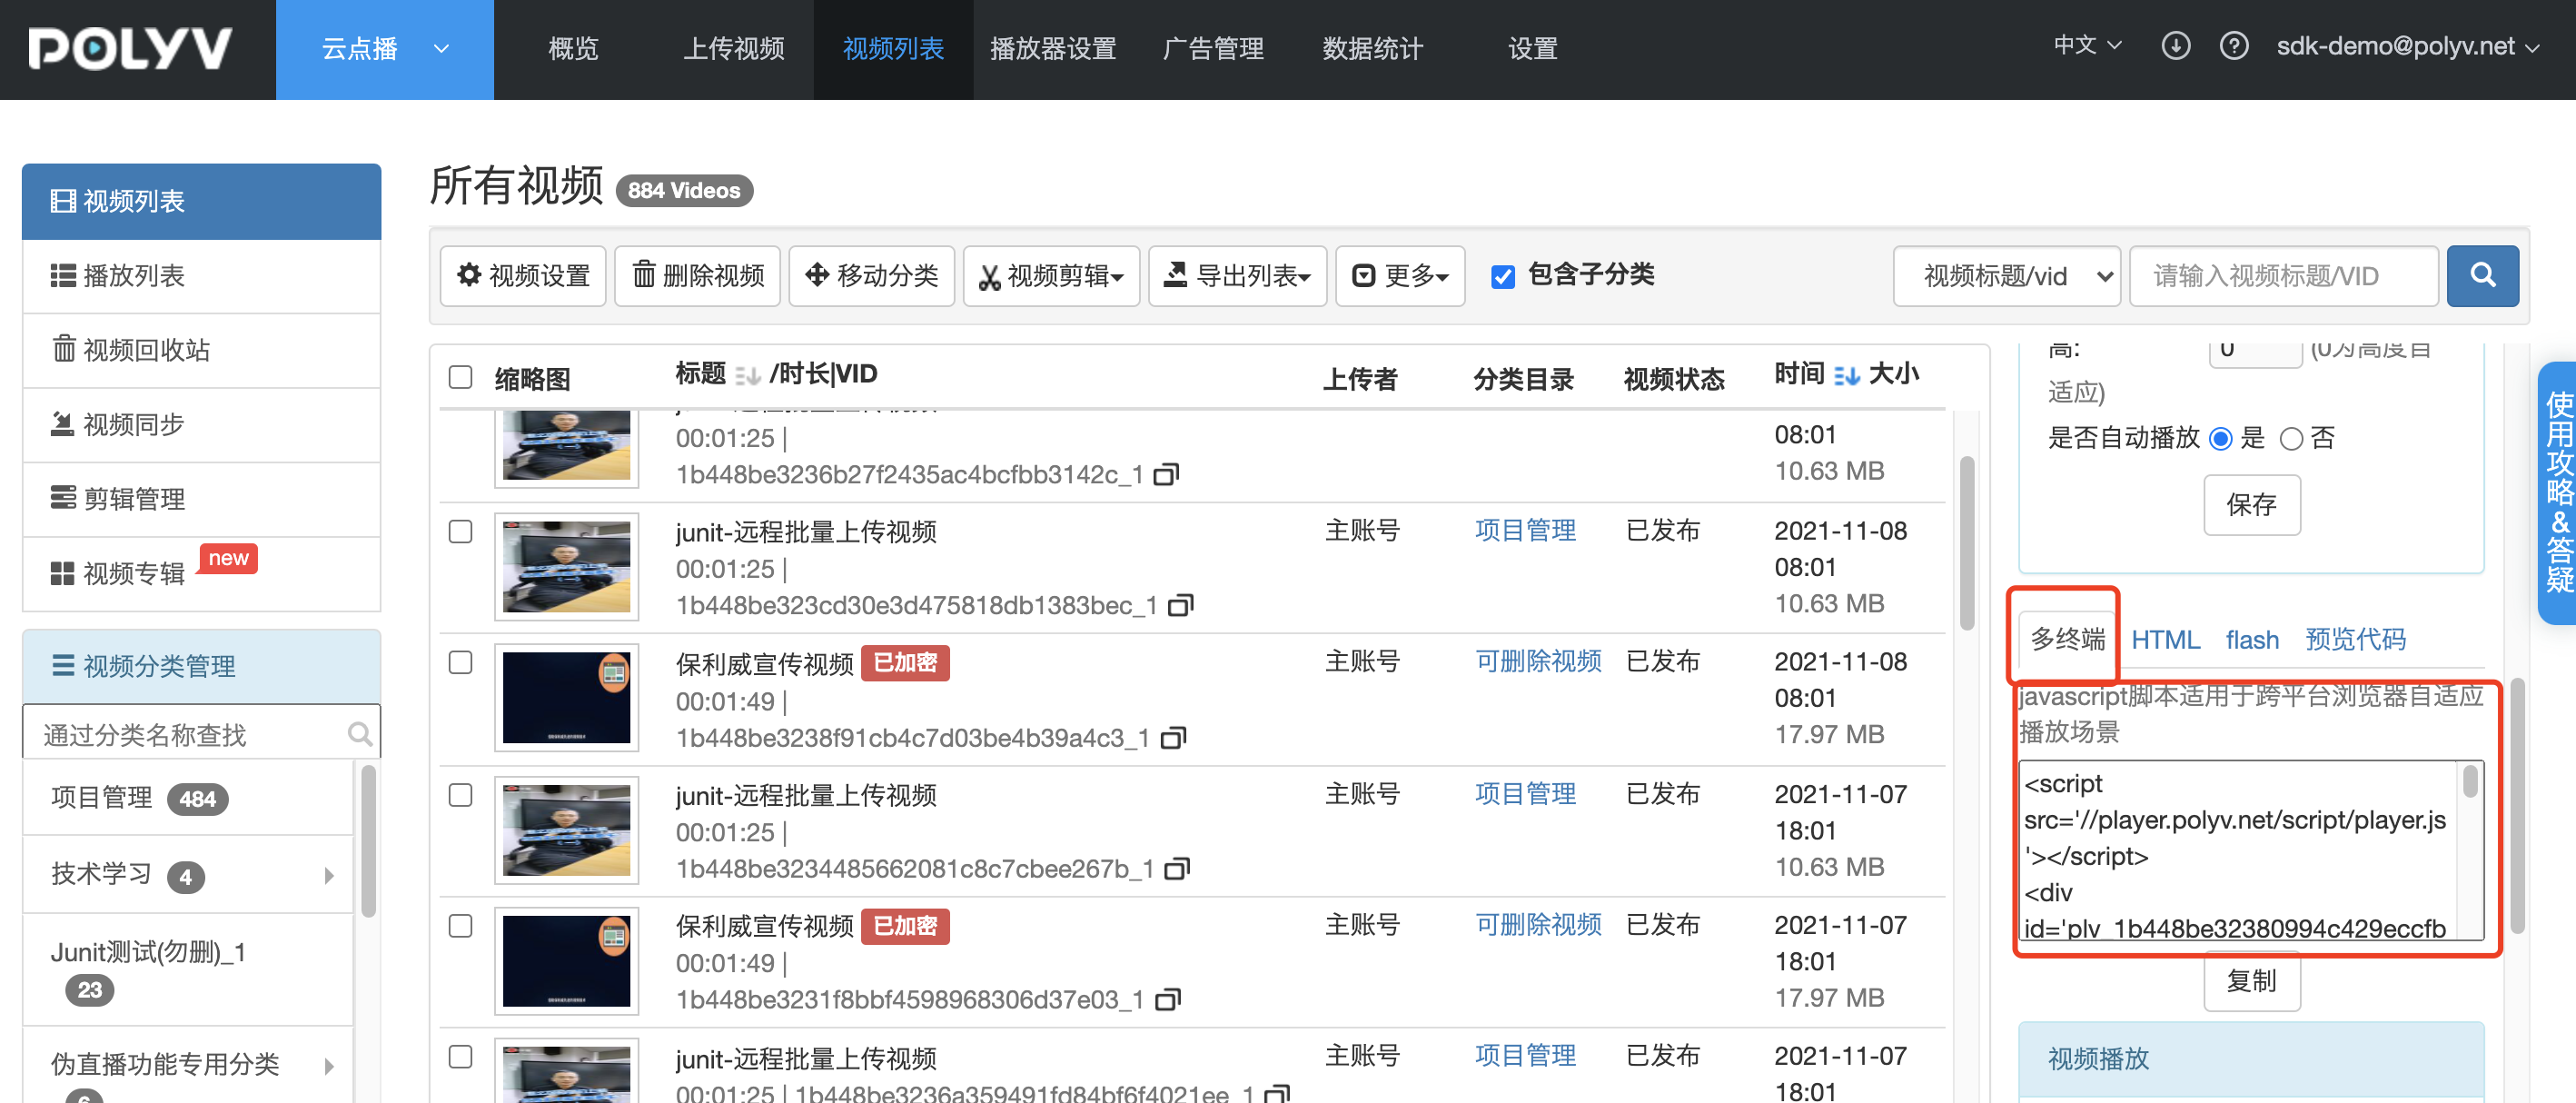Screen dimensions: 2576x1103
Task: Select the 2021-11-07 junit 10.63 MB row checkbox
Action: click(x=460, y=795)
